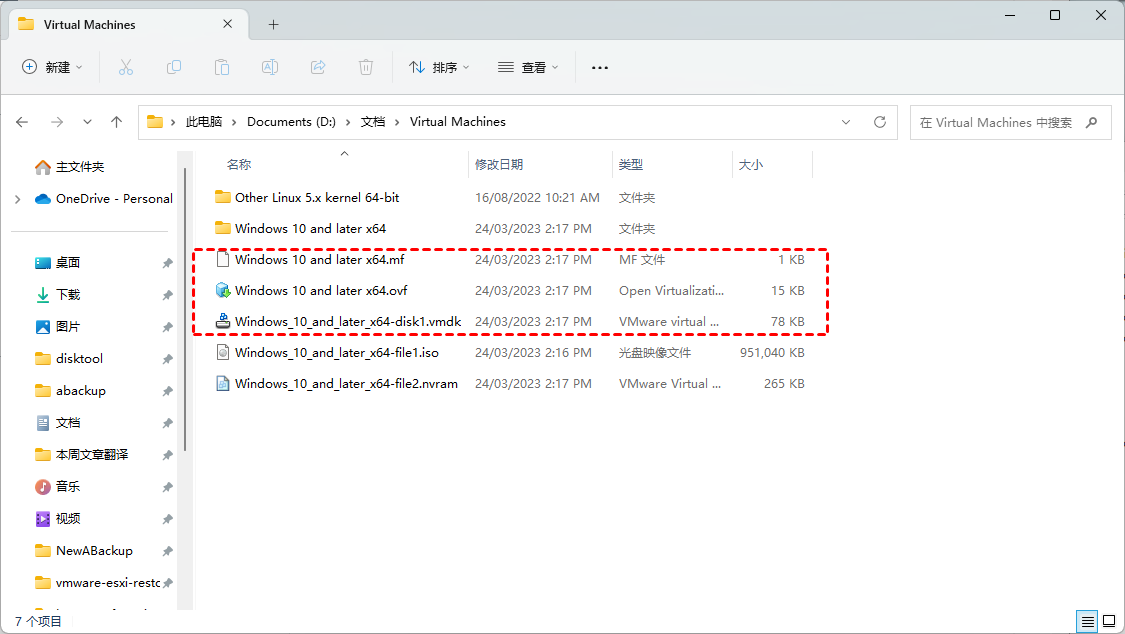Select the Windows 10 and later x64.ovf file
The width and height of the screenshot is (1125, 634).
(x=320, y=291)
